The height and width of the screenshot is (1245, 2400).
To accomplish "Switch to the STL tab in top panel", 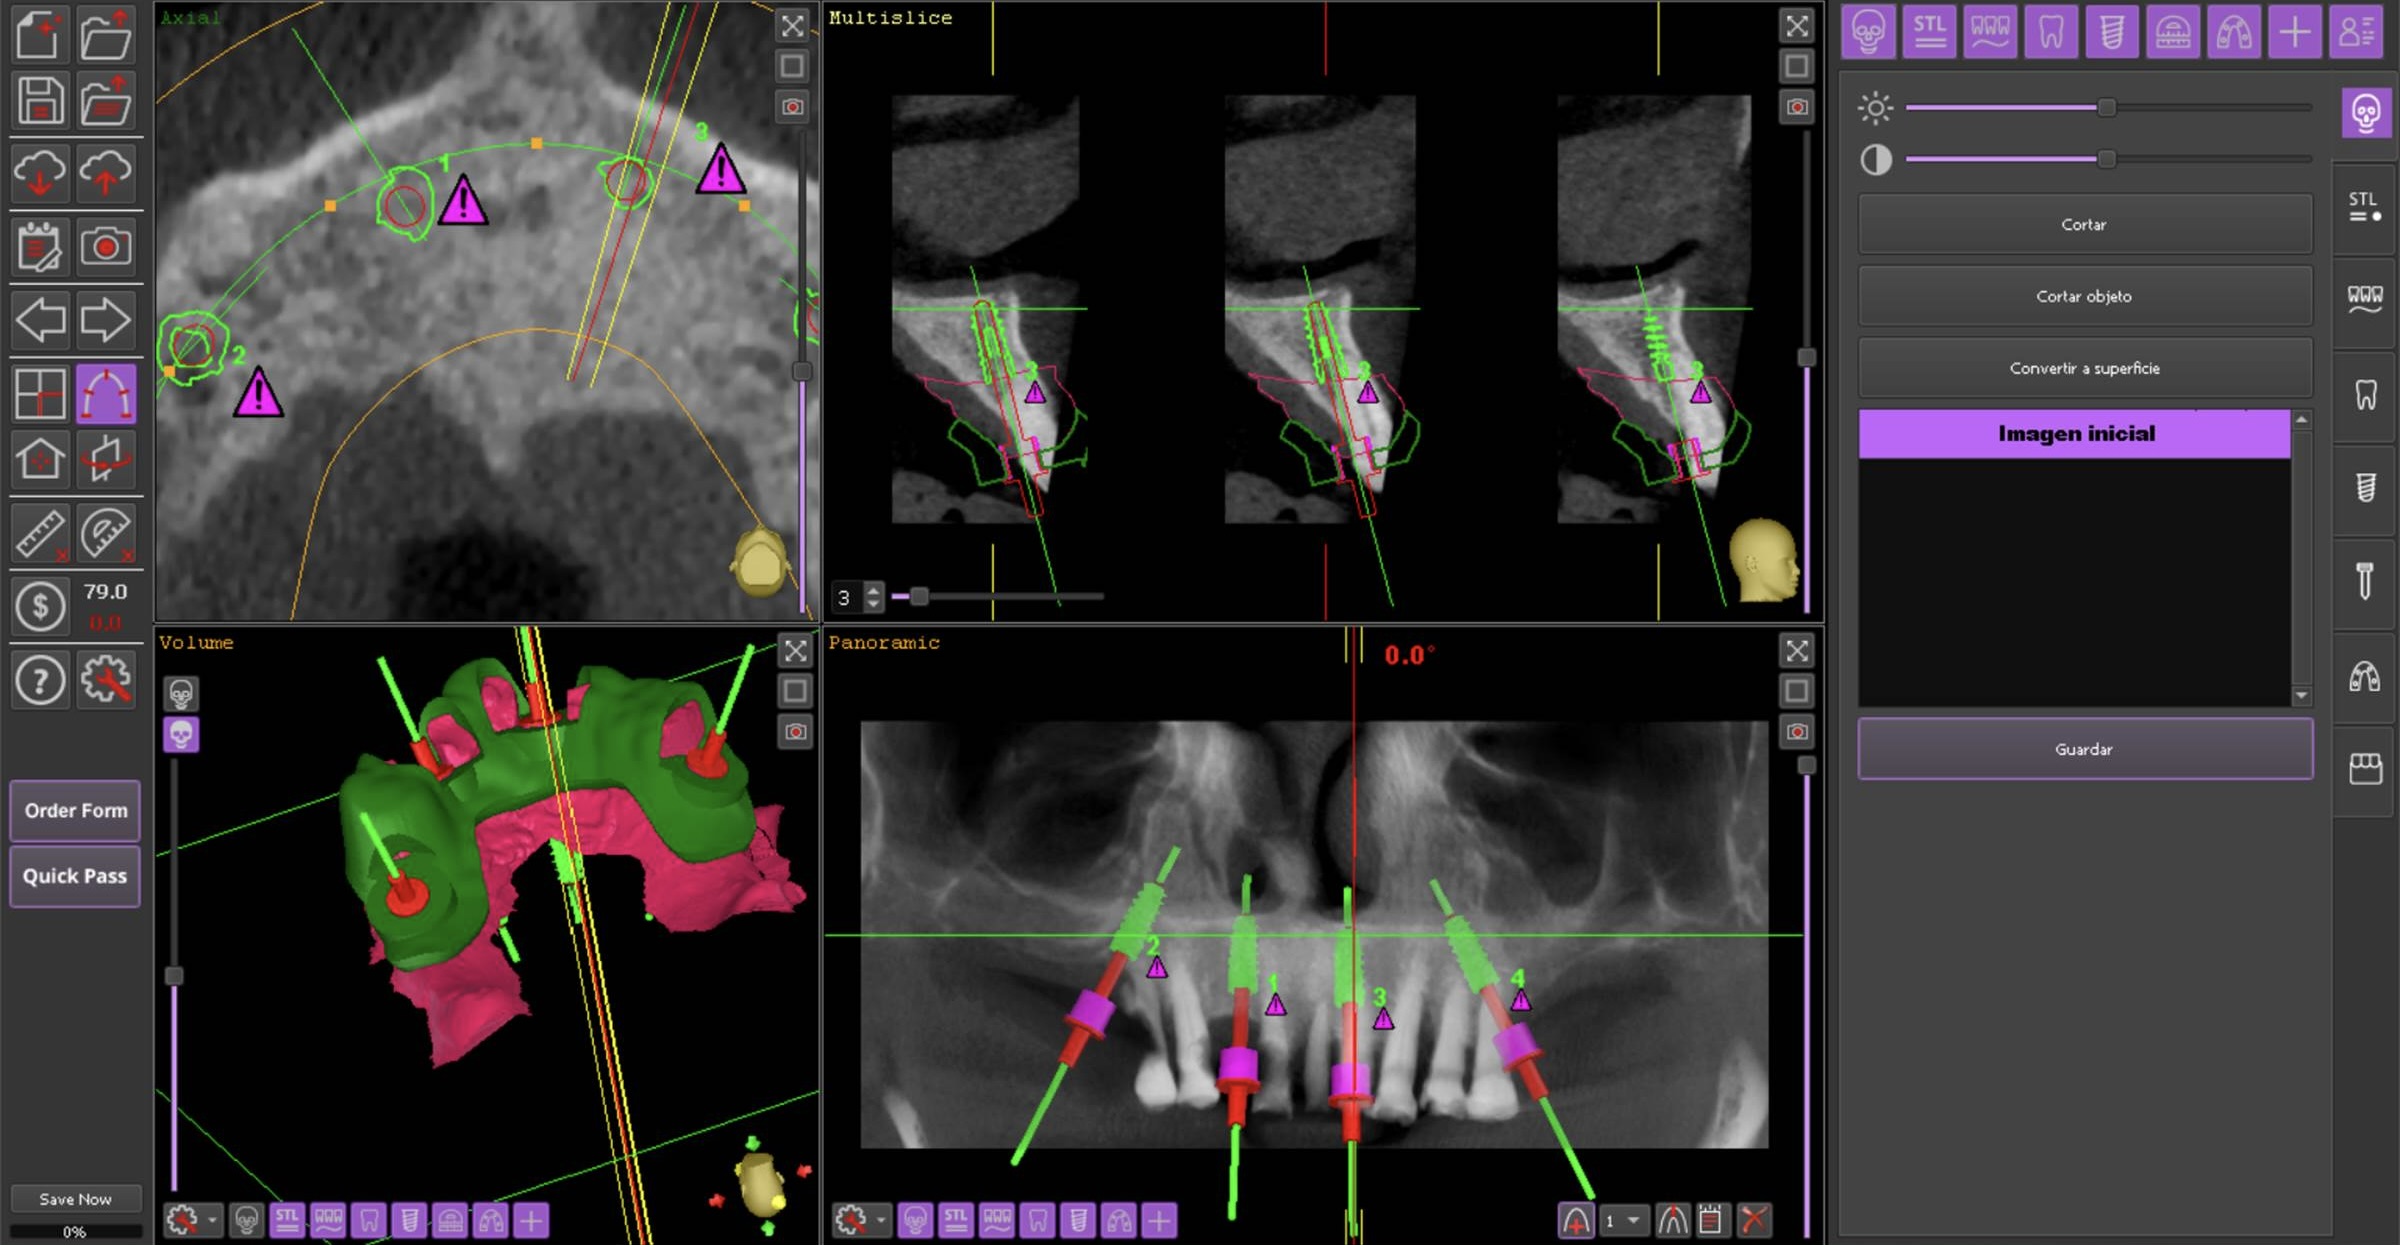I will coord(1929,32).
